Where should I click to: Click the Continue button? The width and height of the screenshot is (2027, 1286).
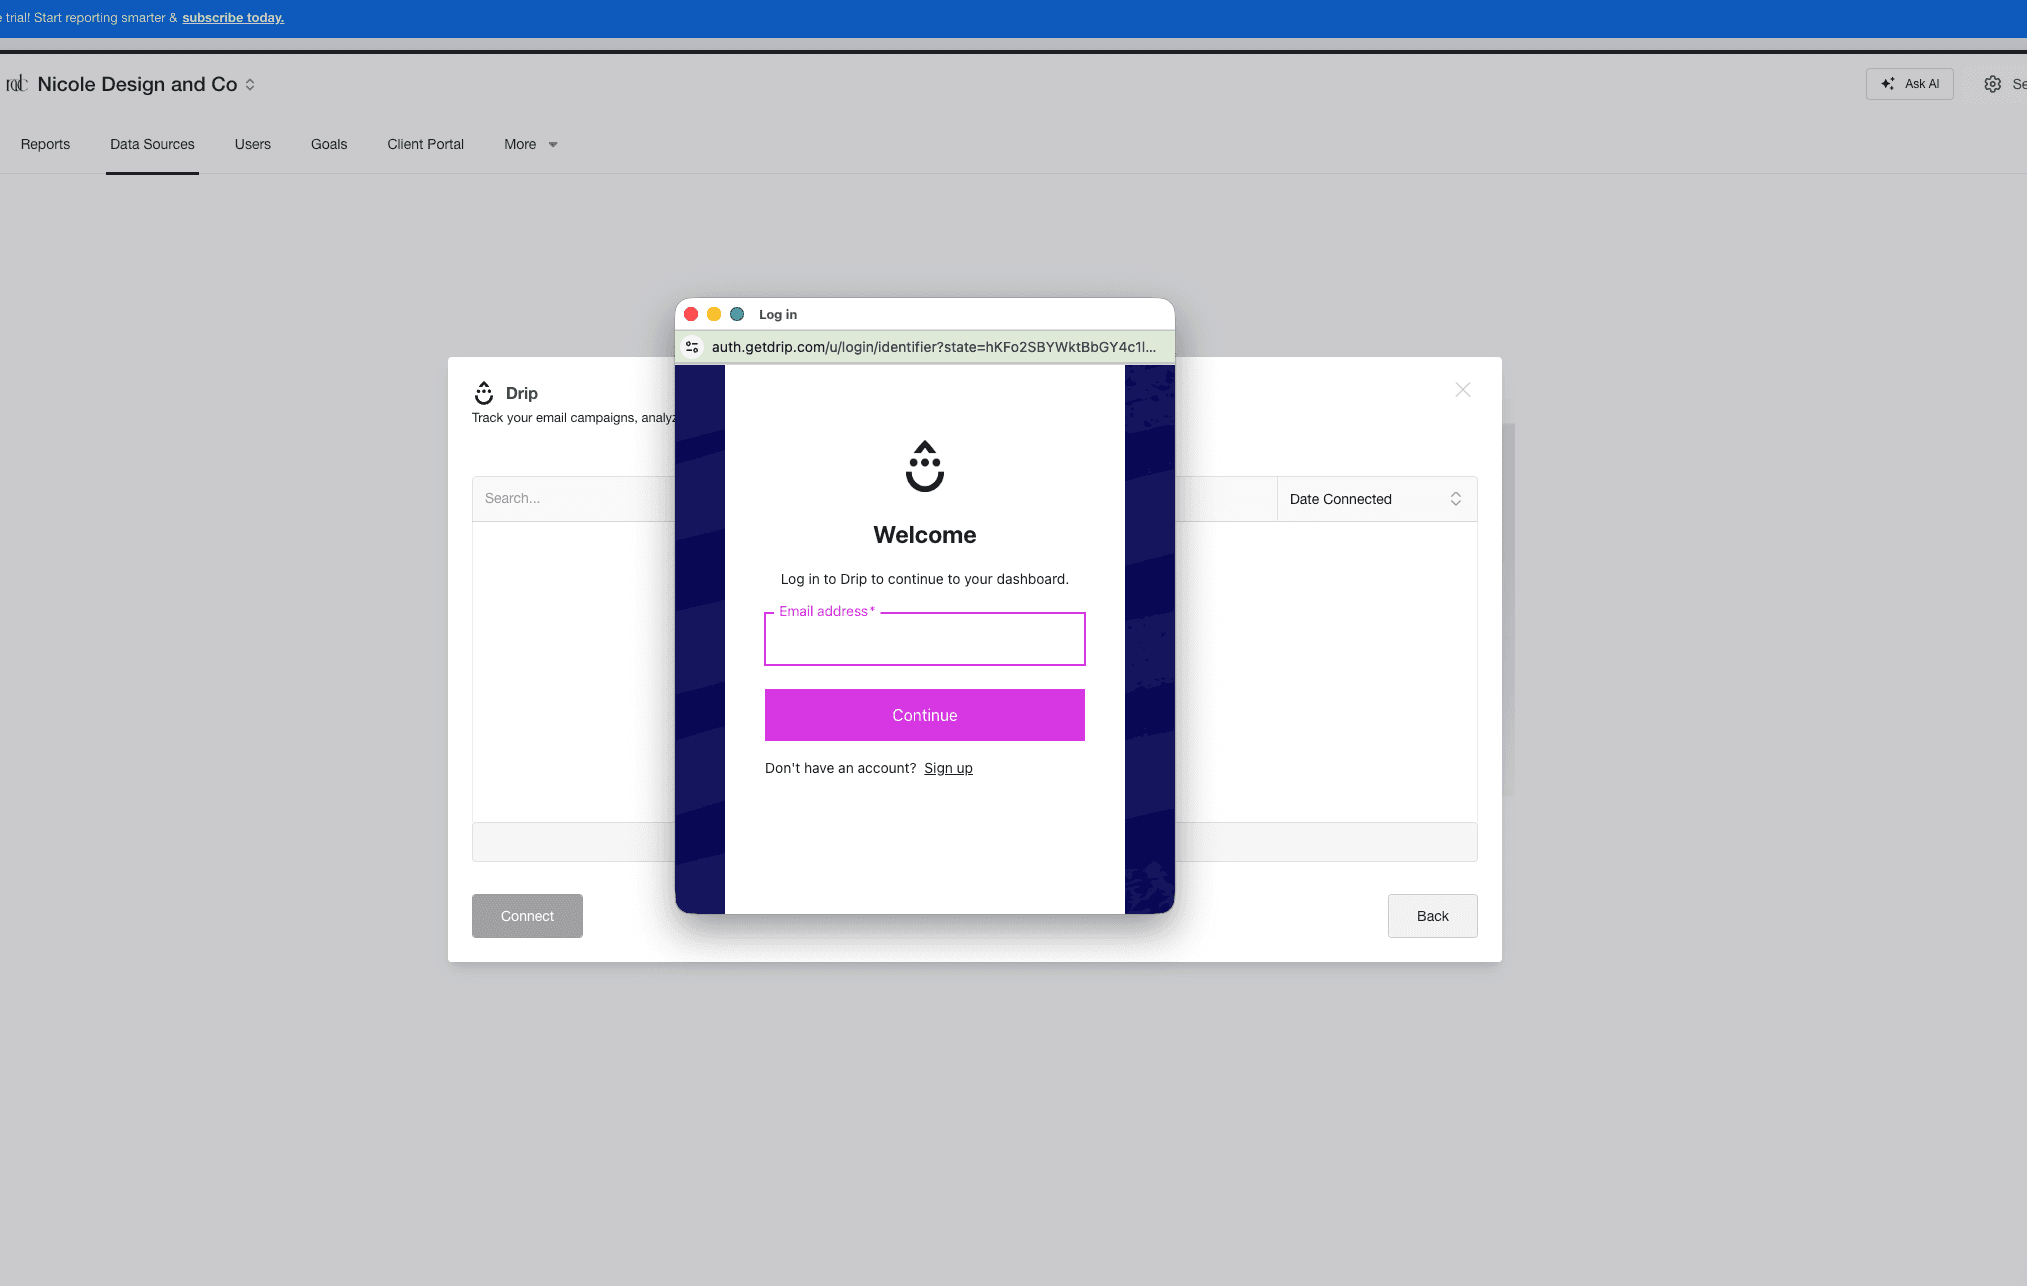point(924,715)
